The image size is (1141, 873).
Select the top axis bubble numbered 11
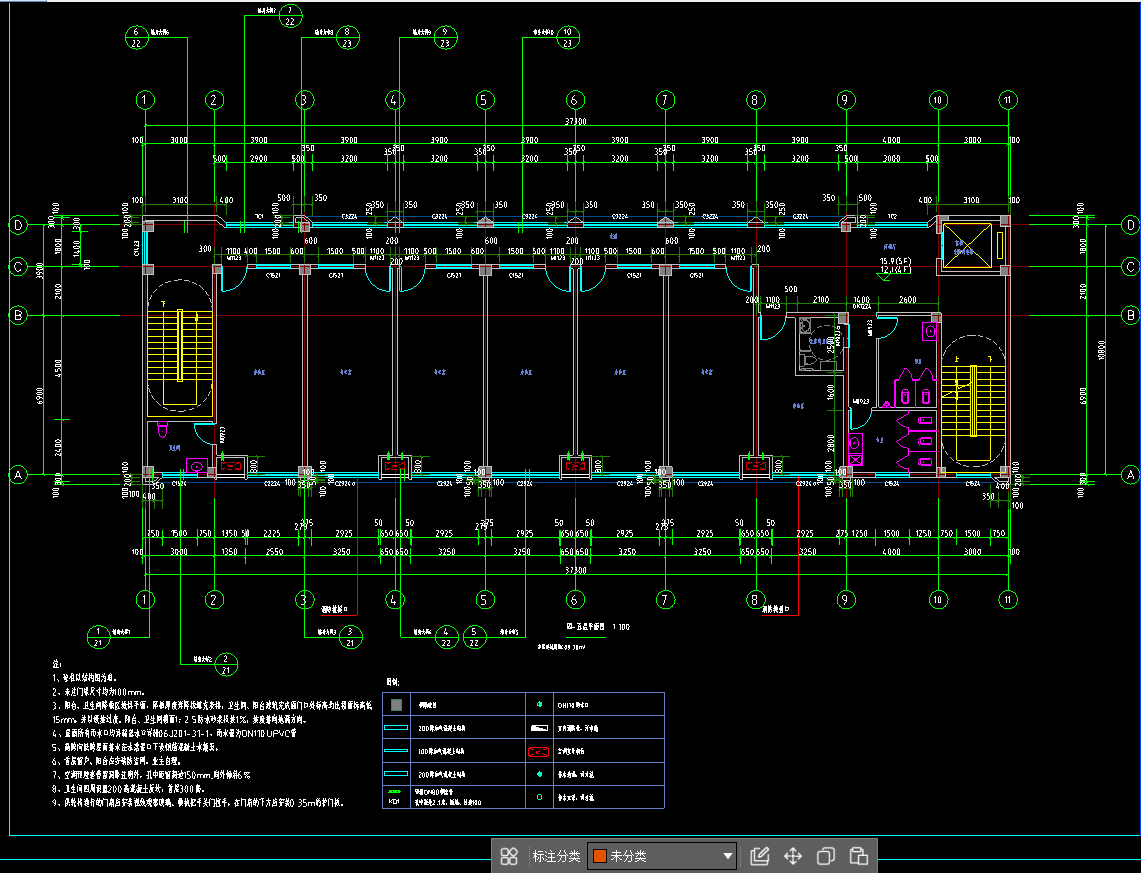click(x=1009, y=100)
